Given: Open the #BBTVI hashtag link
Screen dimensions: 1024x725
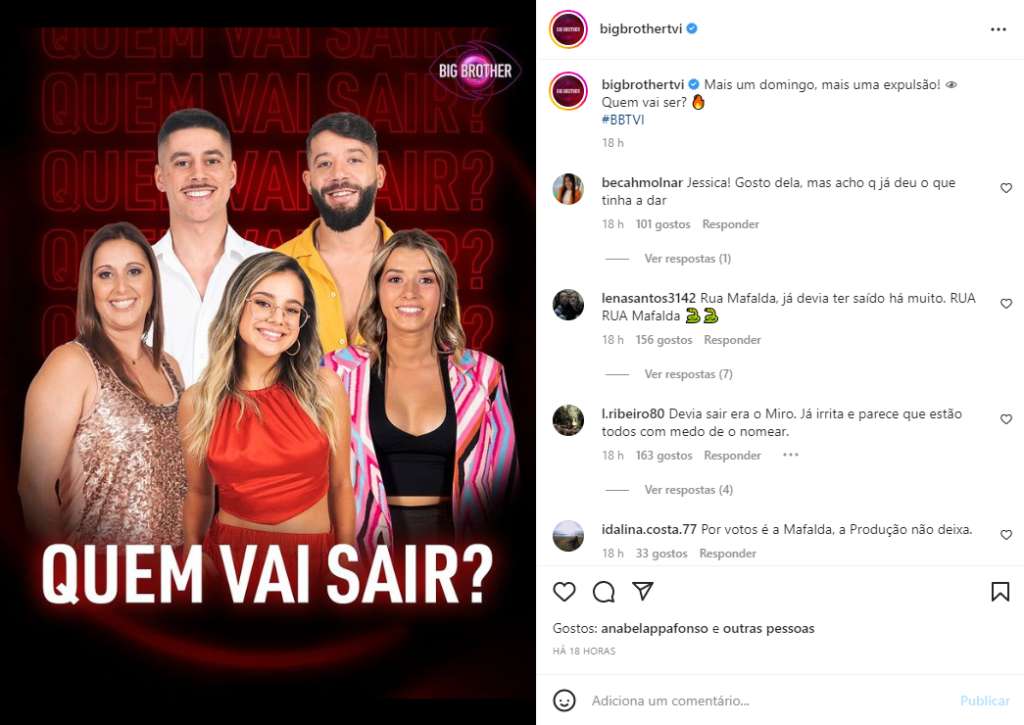Looking at the screenshot, I should tap(622, 120).
